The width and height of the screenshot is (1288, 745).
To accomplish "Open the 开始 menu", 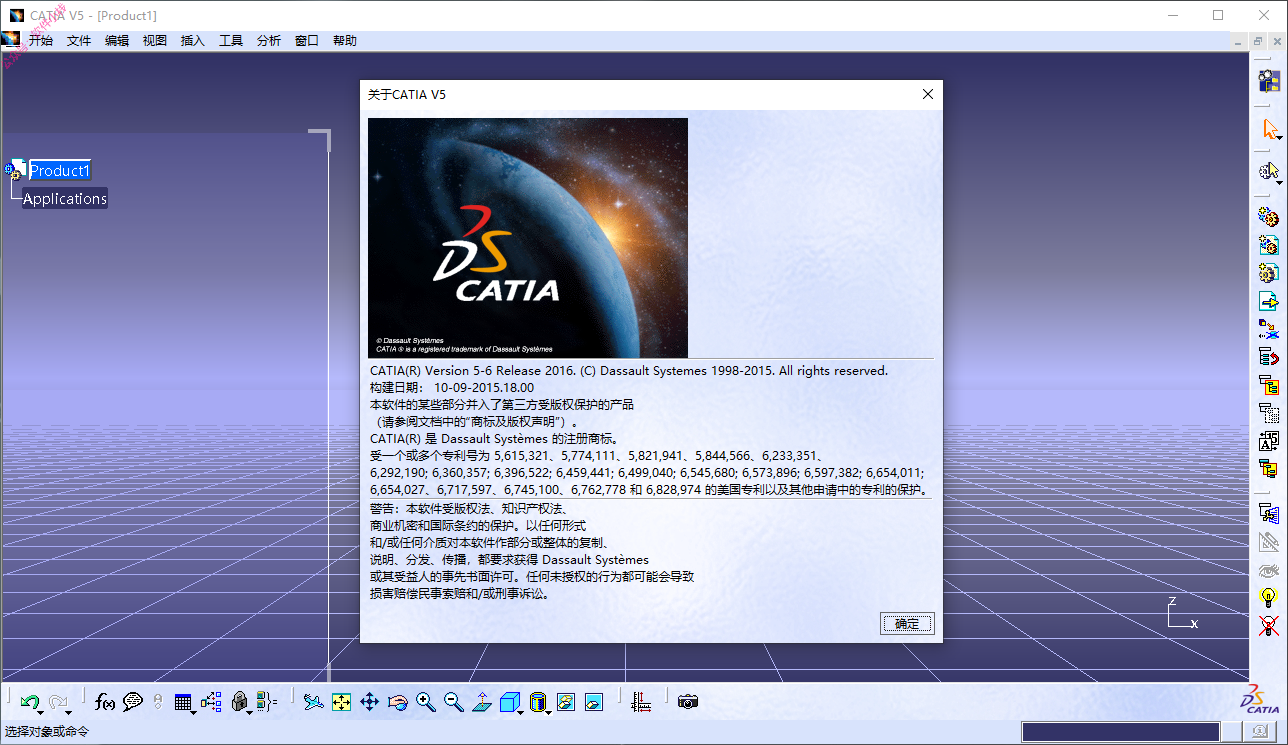I will point(41,41).
